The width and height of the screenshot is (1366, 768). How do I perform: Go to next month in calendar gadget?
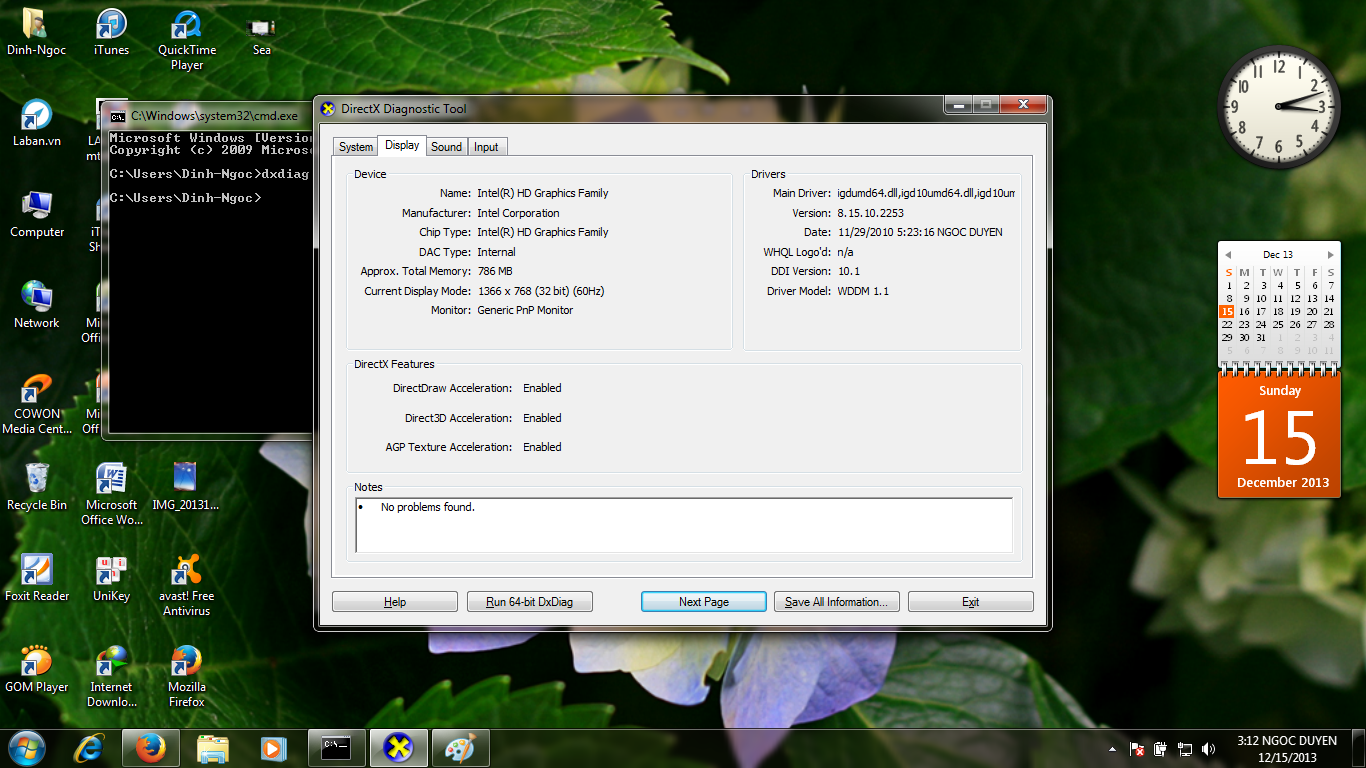[x=1330, y=255]
